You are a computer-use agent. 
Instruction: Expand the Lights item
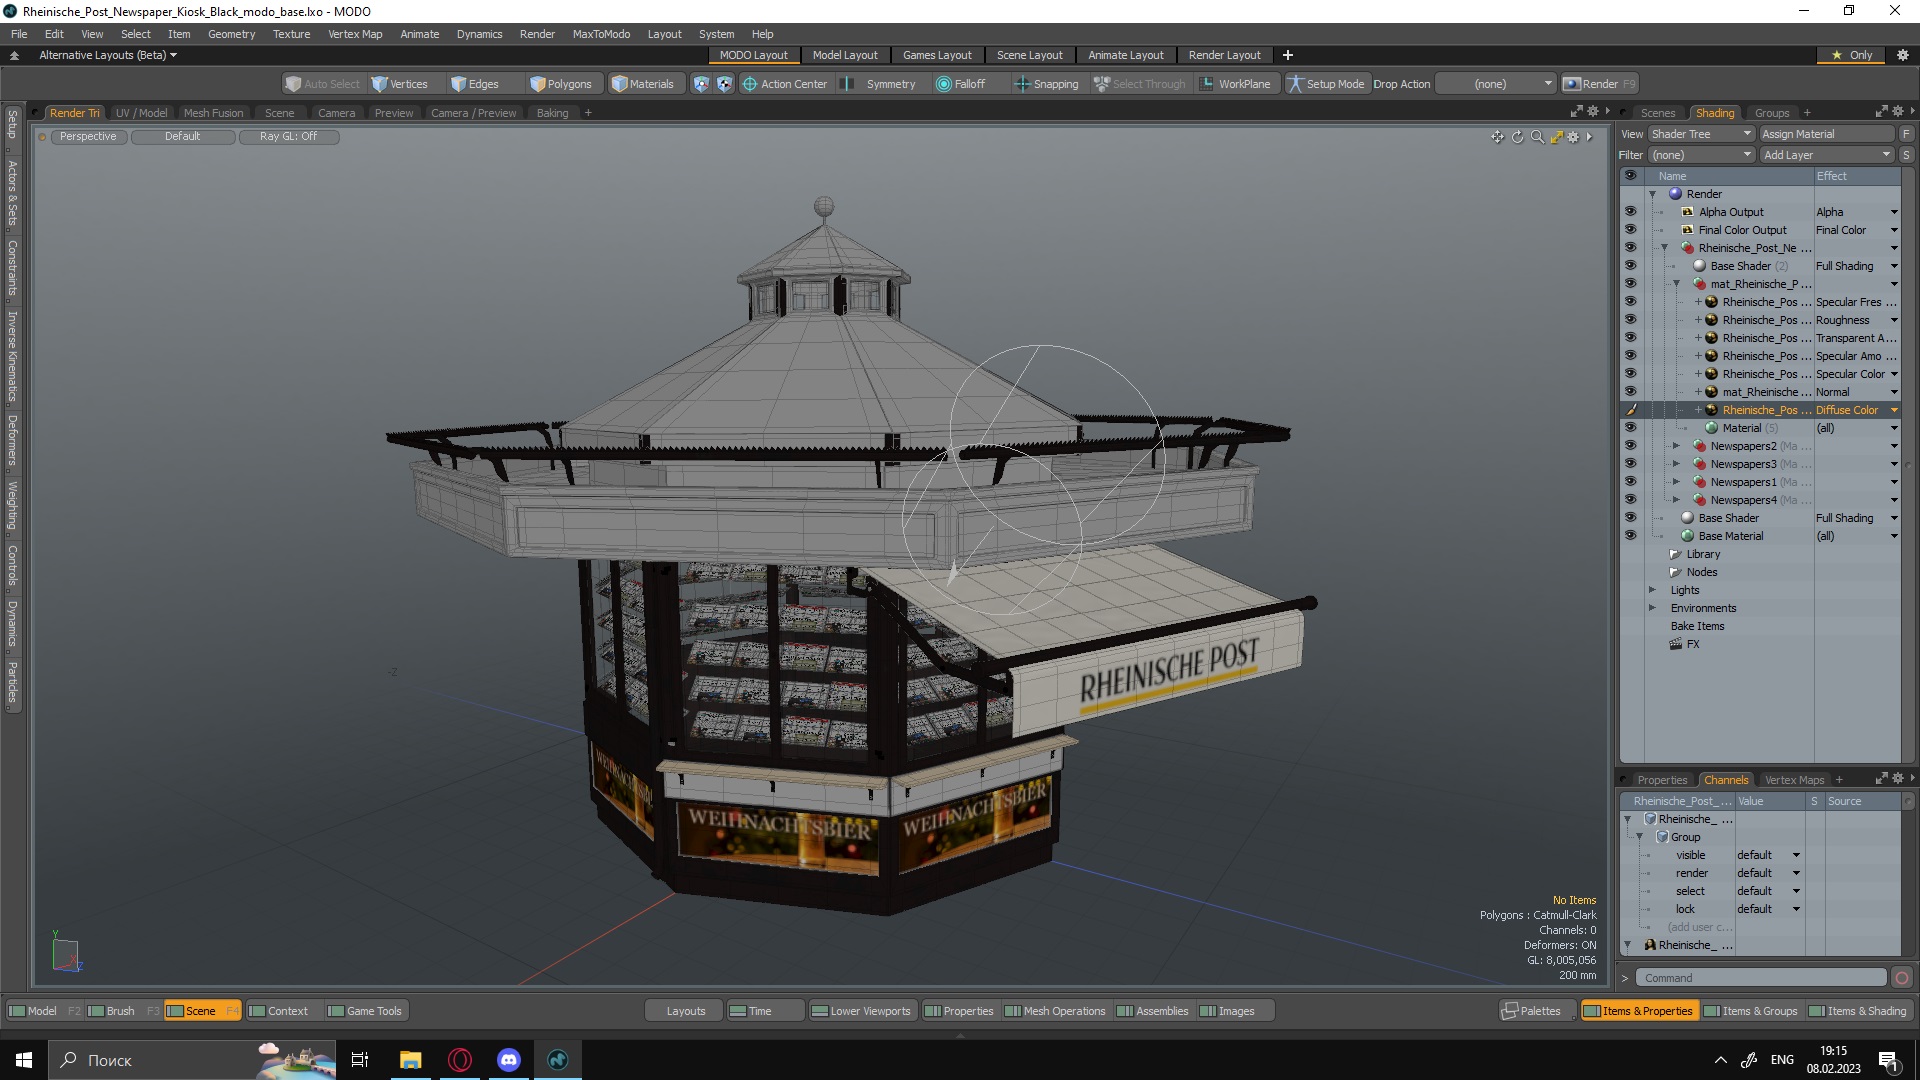(1653, 590)
